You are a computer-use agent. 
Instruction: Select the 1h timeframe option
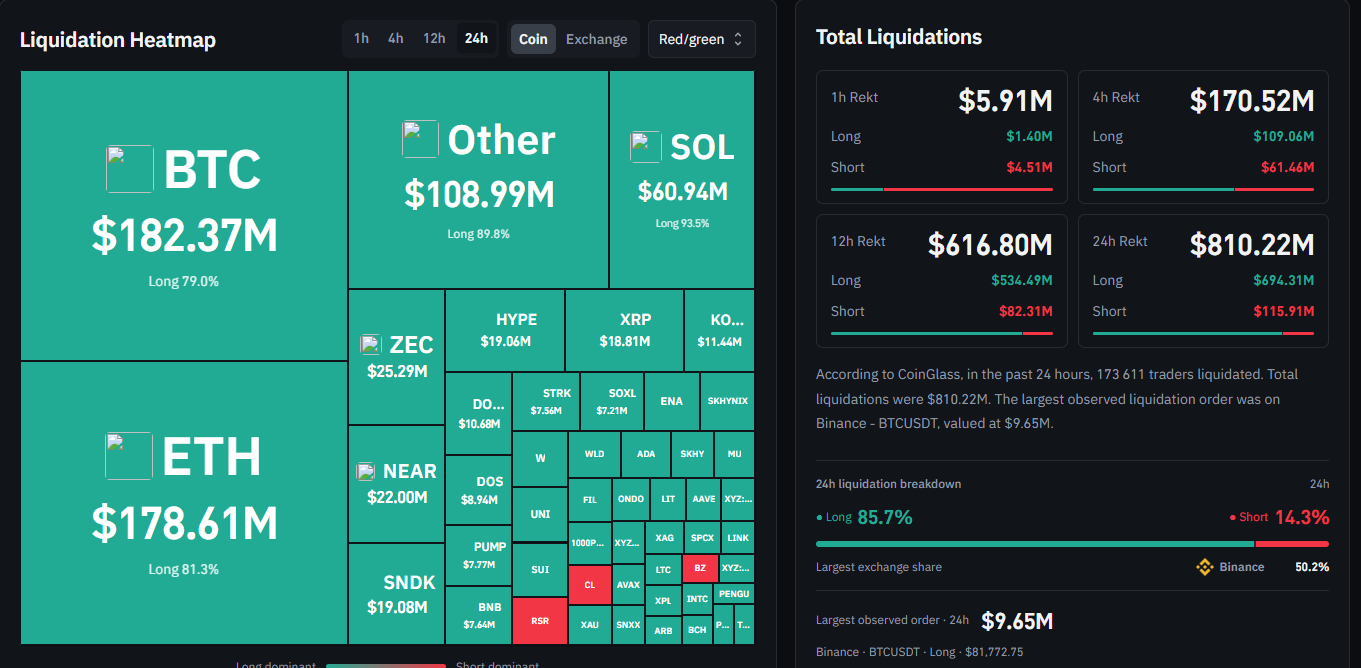361,38
